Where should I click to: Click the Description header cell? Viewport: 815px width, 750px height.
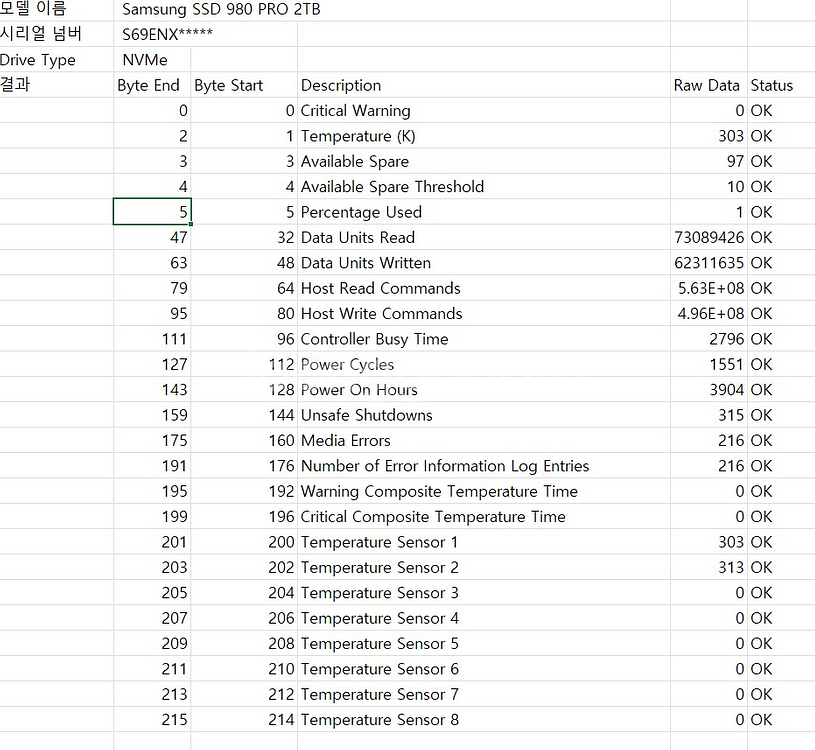pyautogui.click(x=341, y=86)
